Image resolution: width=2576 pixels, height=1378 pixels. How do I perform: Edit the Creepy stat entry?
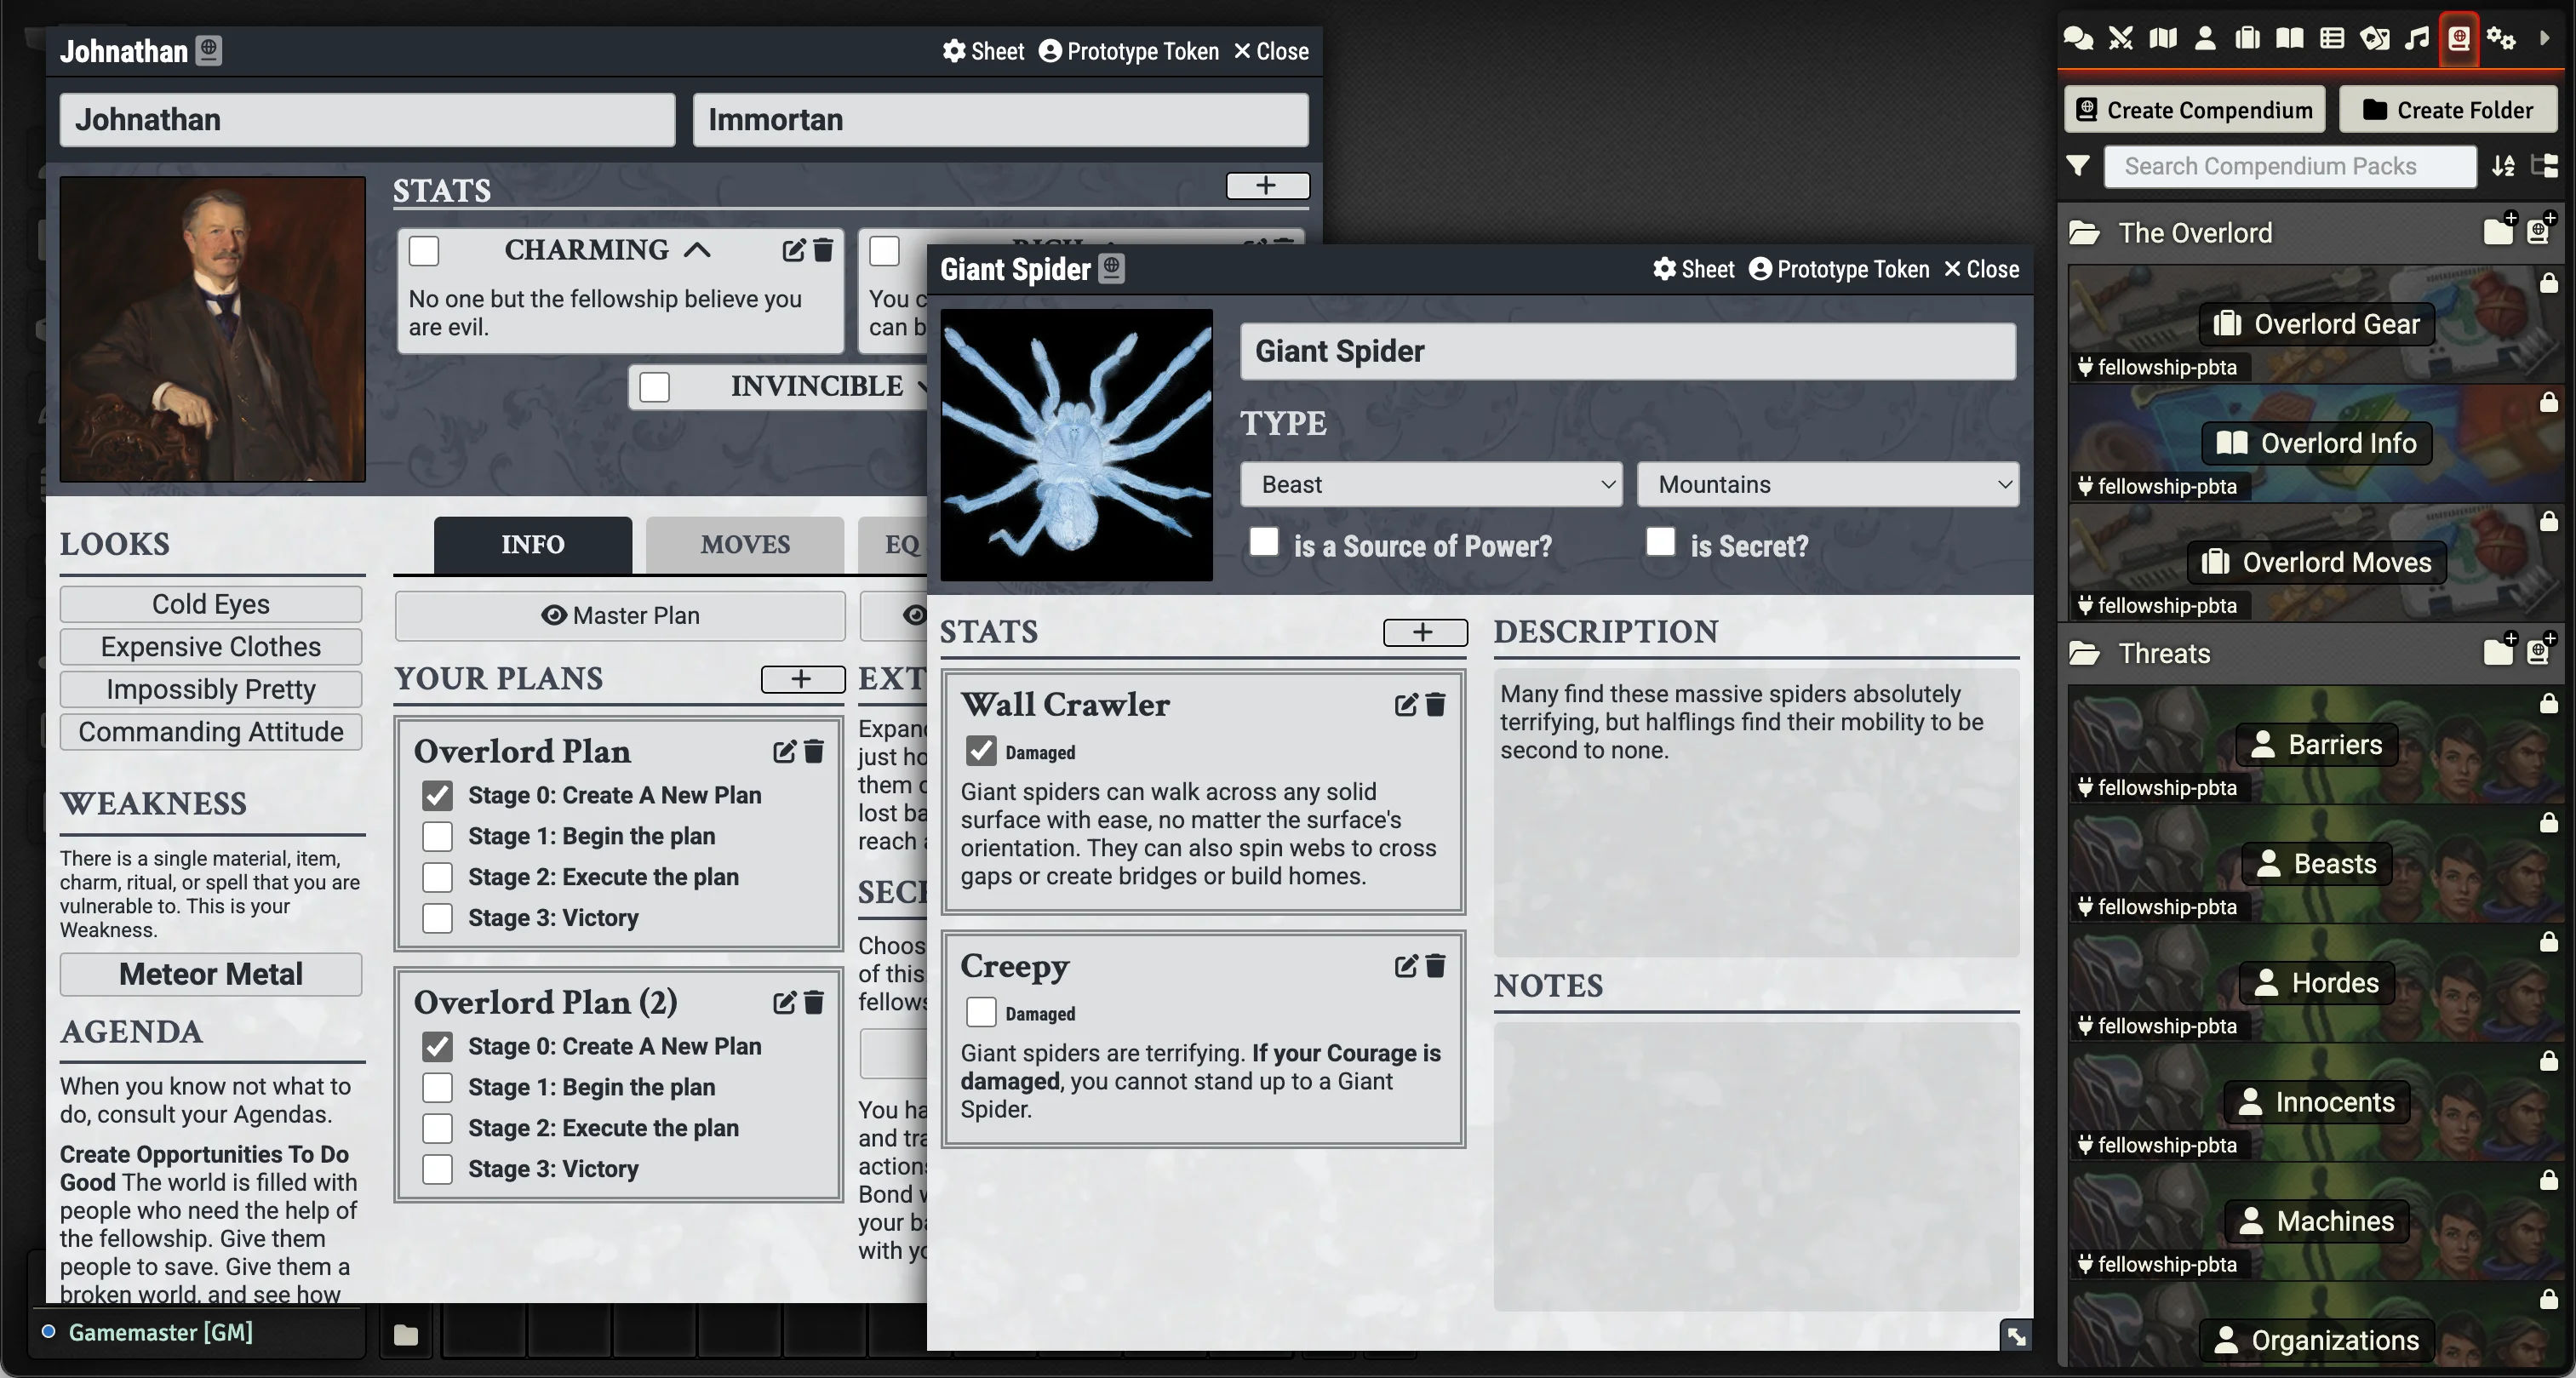pos(1405,966)
